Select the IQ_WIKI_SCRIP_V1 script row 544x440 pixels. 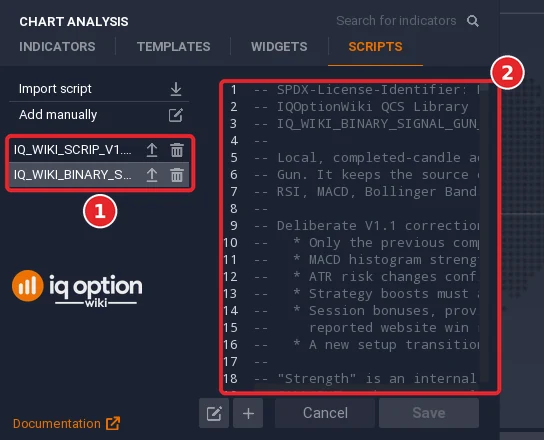tap(99, 150)
